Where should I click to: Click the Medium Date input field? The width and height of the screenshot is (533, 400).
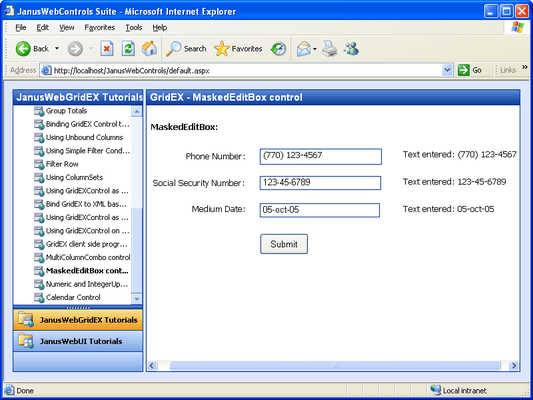pyautogui.click(x=320, y=210)
